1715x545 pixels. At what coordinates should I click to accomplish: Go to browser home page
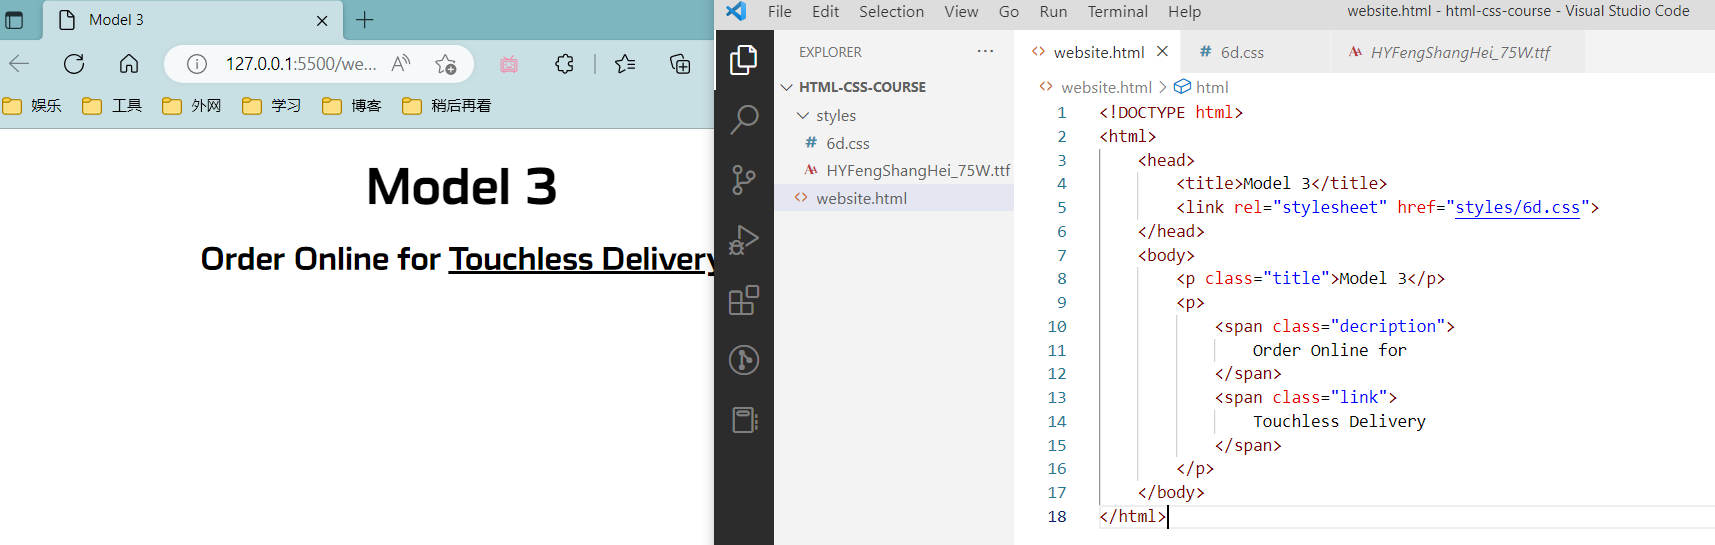point(129,64)
